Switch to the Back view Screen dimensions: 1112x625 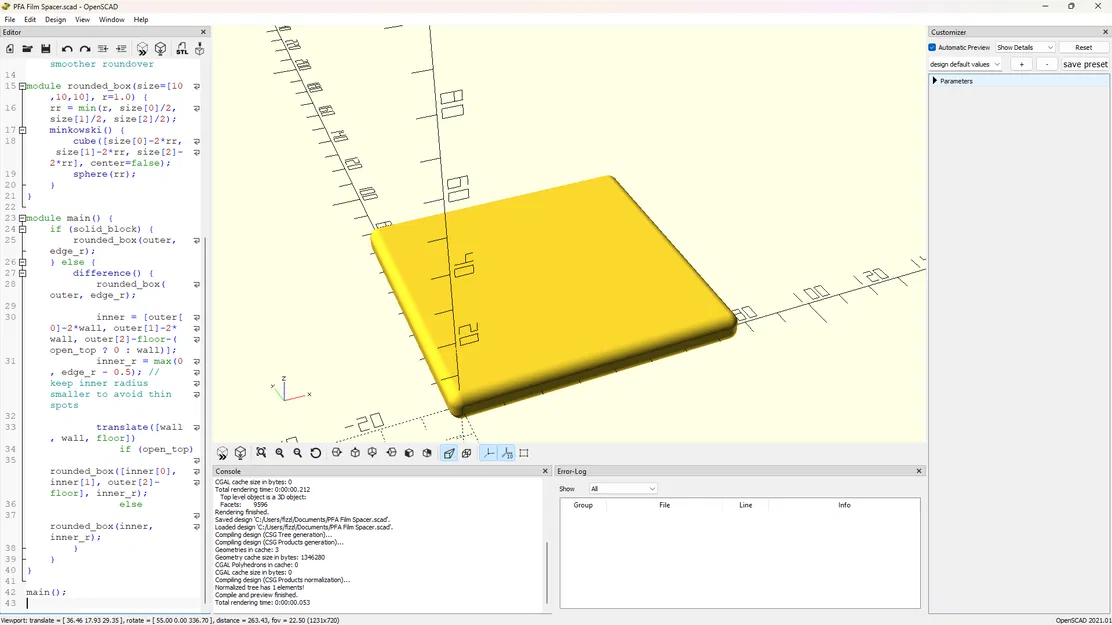coord(427,453)
